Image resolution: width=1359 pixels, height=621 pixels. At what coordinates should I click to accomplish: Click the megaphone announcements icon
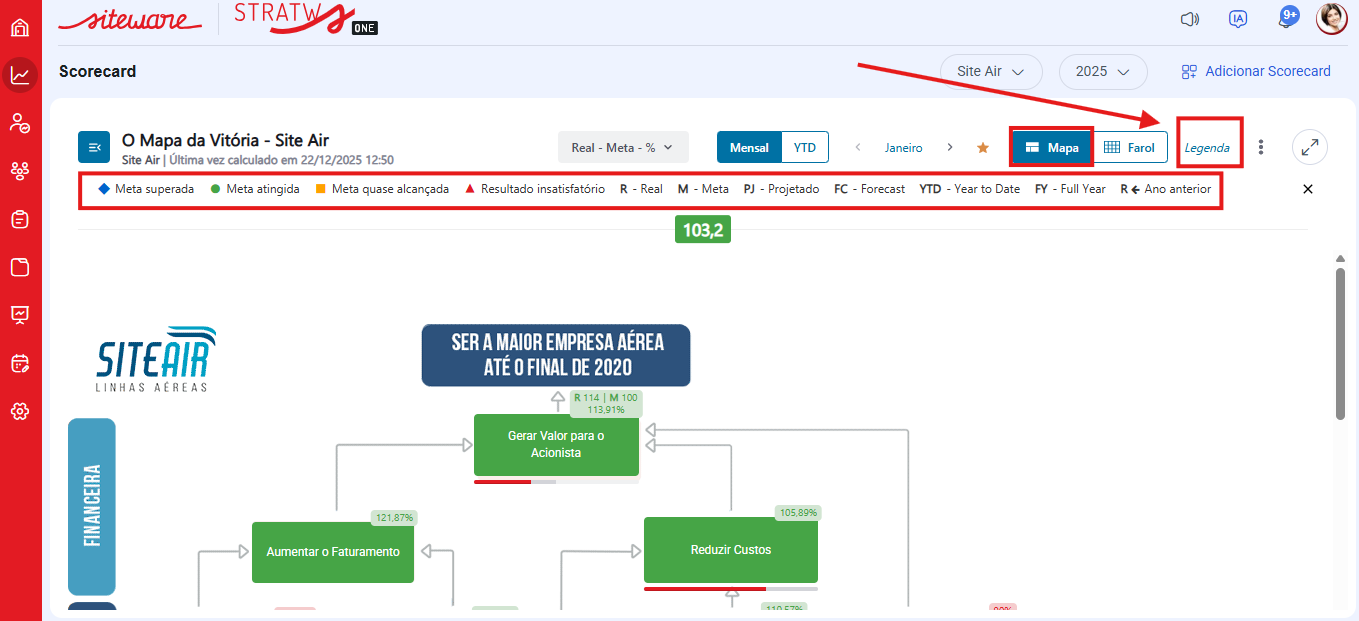pos(1189,19)
